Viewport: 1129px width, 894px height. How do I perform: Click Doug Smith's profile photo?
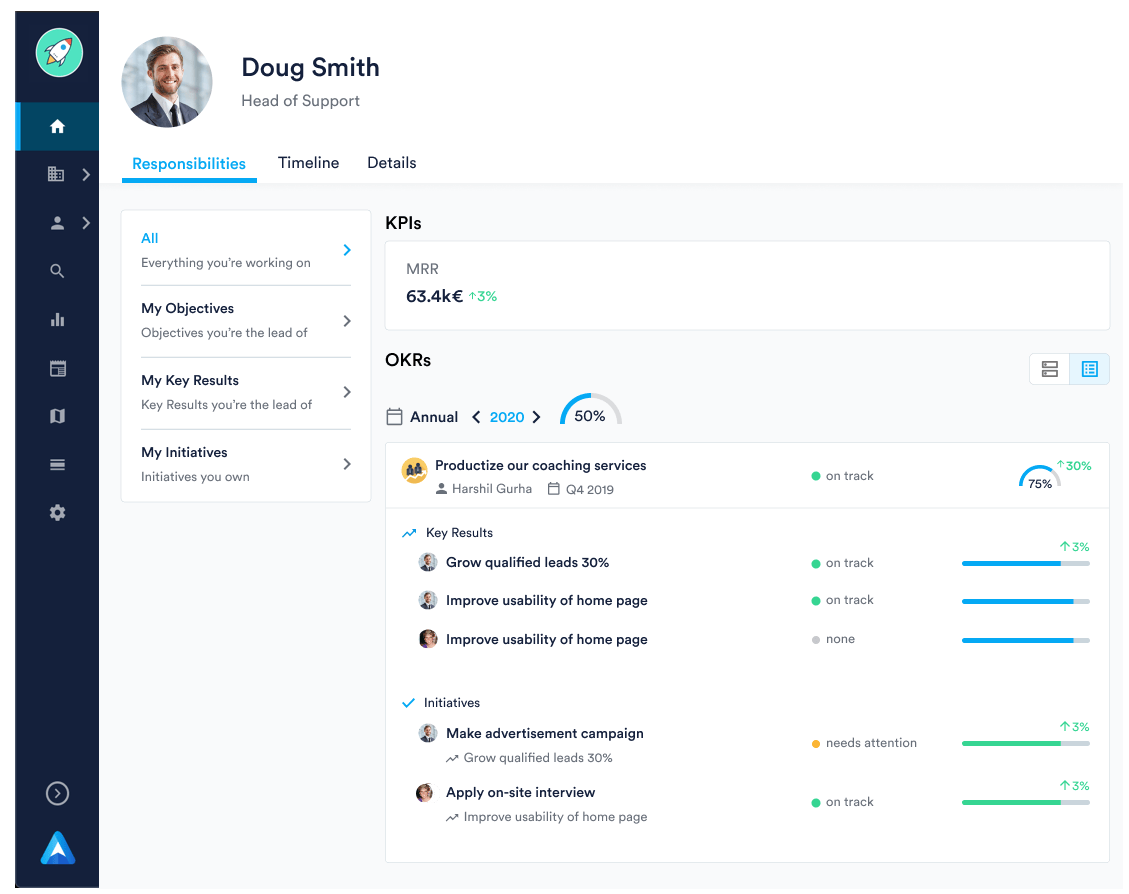click(x=167, y=82)
